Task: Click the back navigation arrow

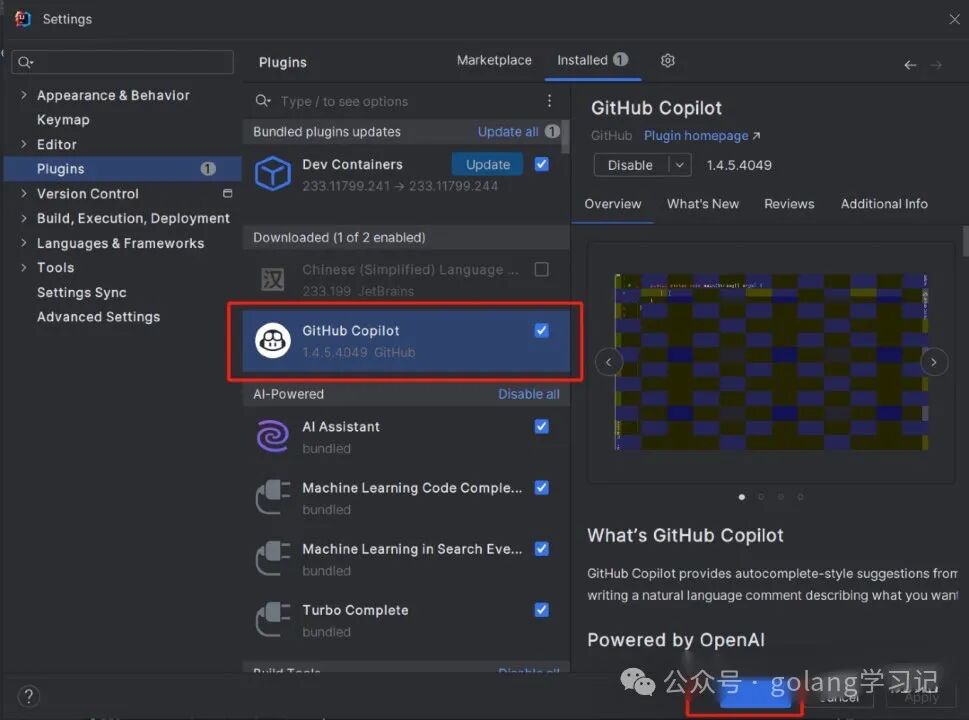Action: 910,65
